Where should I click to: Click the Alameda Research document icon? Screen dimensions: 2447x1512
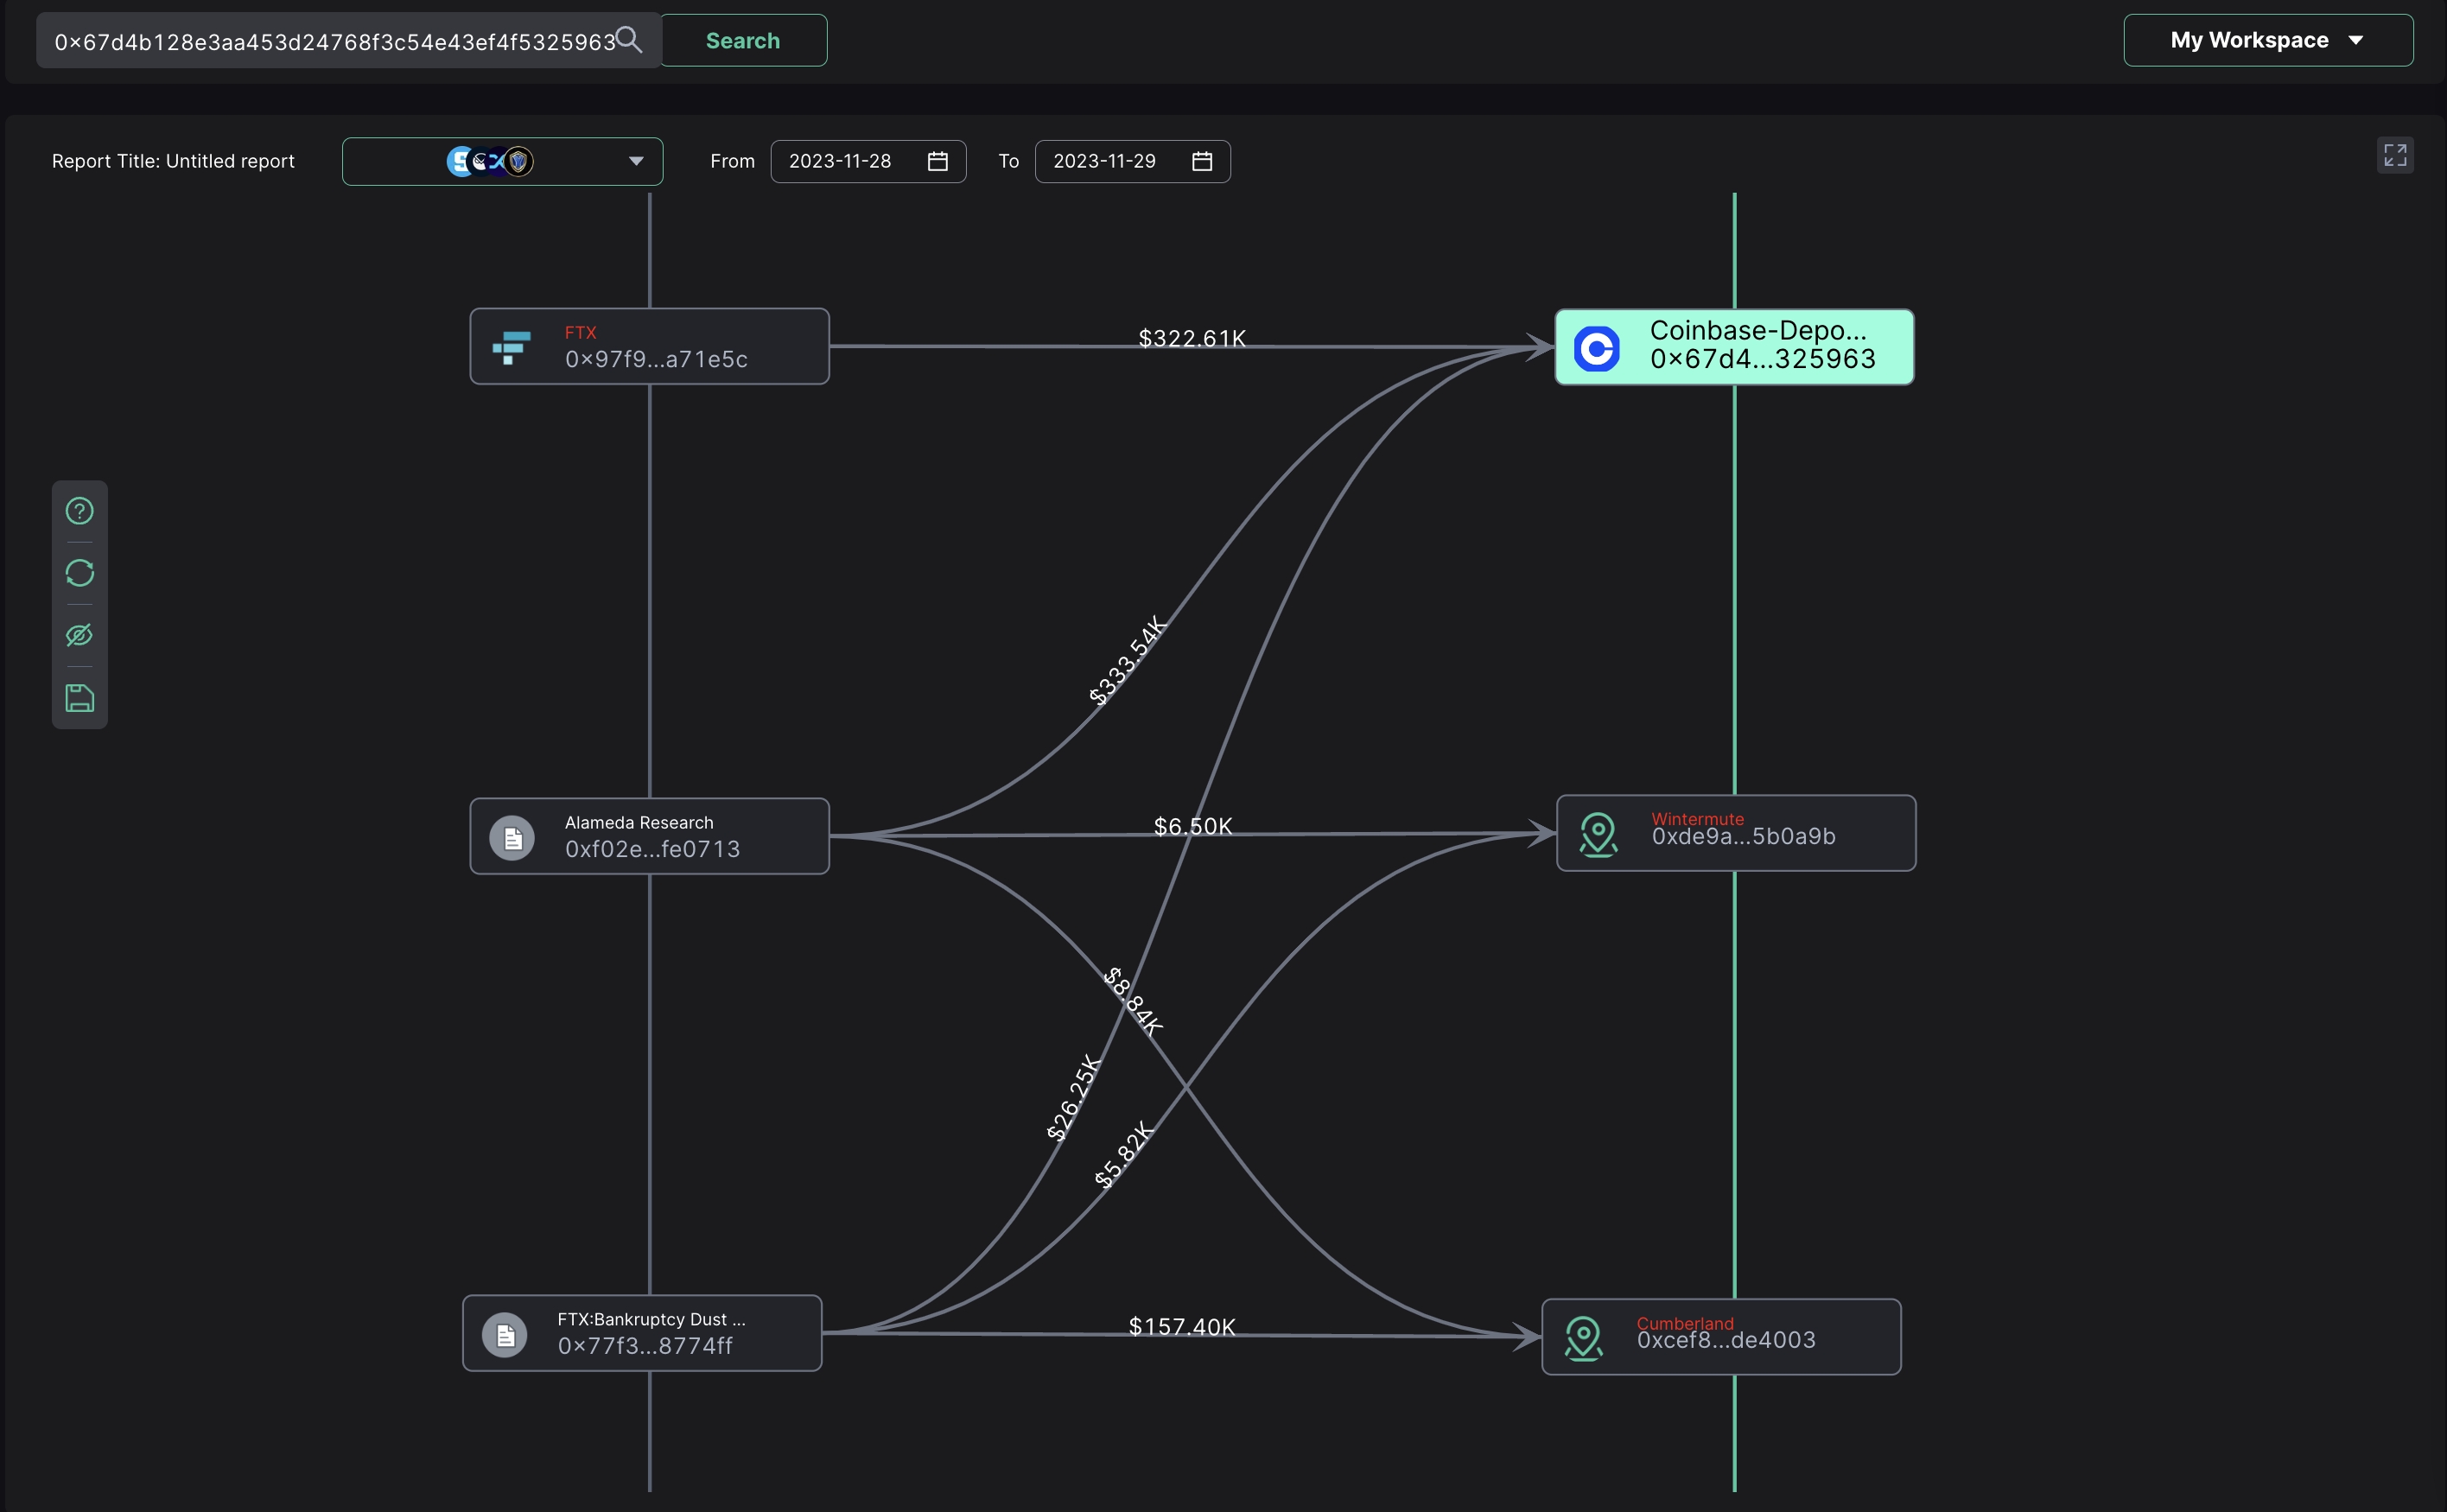pyautogui.click(x=512, y=837)
